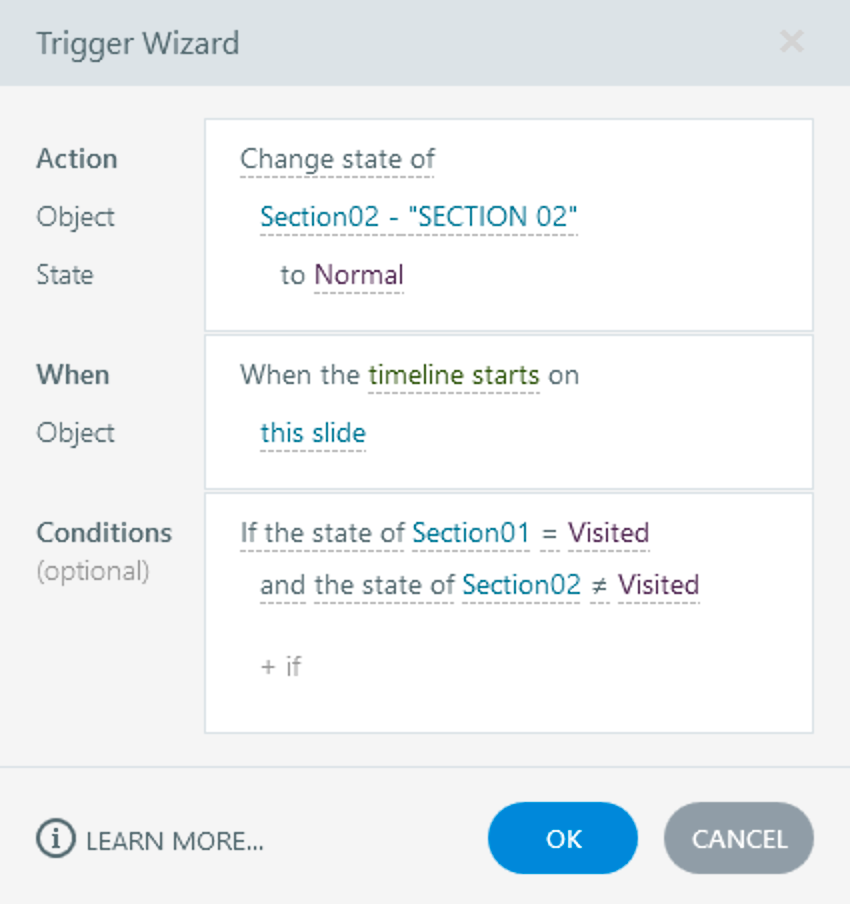Click 'If the state of' condition type
Image resolution: width=850 pixels, height=904 pixels.
(x=323, y=534)
